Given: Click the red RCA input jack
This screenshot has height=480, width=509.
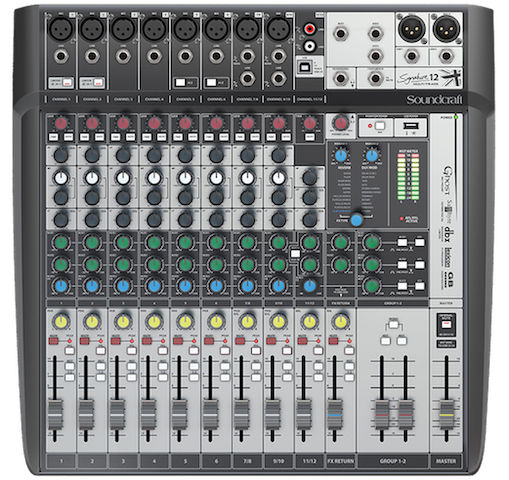Looking at the screenshot, I should (x=310, y=29).
